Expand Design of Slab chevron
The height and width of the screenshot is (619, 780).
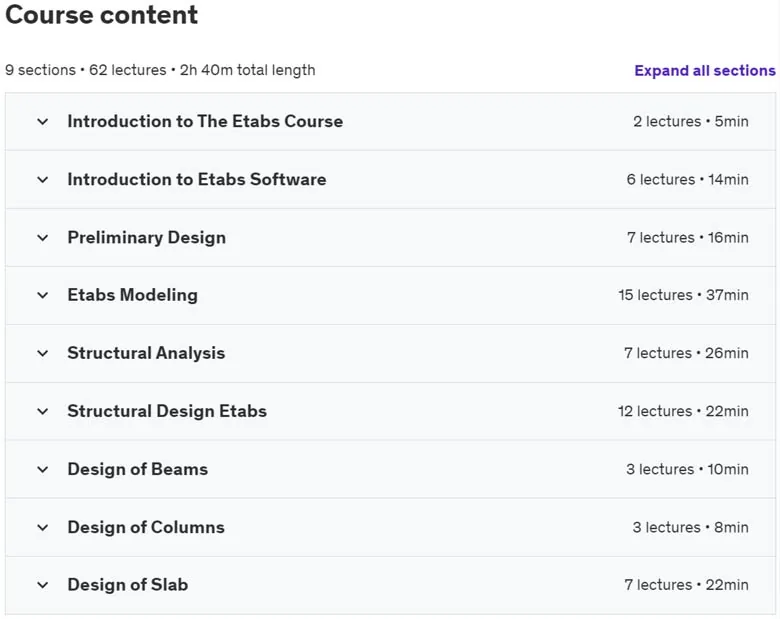pyautogui.click(x=43, y=585)
